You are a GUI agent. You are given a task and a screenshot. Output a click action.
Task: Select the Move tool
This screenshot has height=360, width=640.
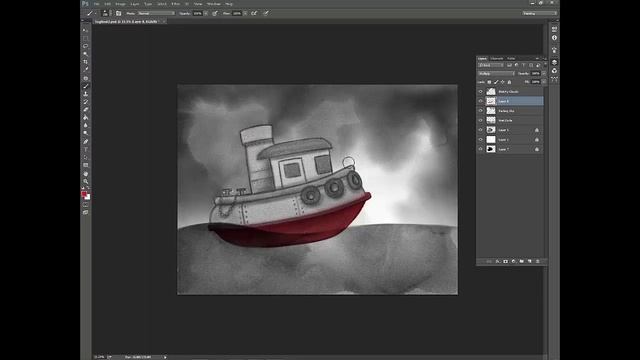click(x=85, y=30)
